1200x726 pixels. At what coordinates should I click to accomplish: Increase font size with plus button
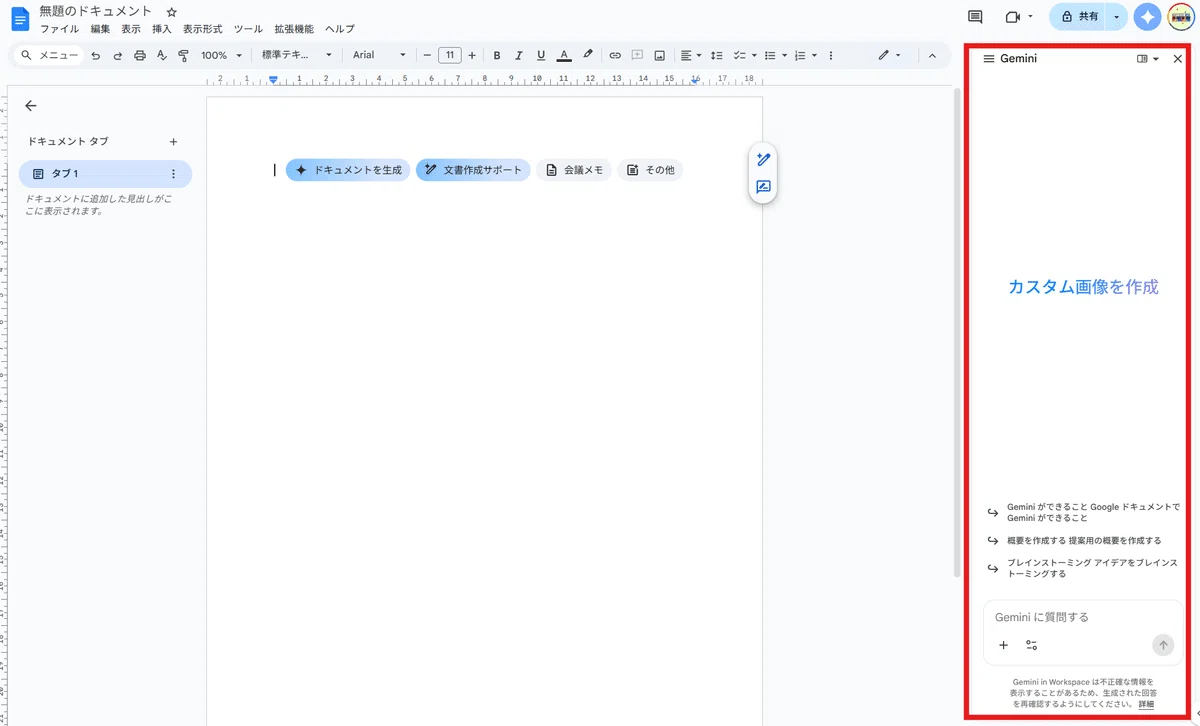tap(472, 56)
